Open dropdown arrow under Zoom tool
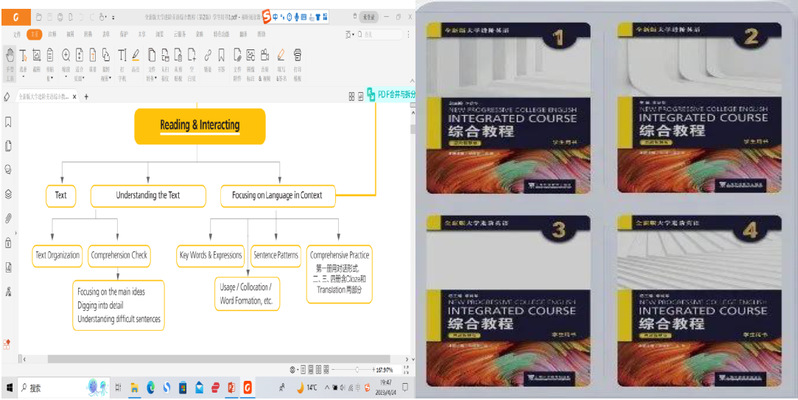Image resolution: width=798 pixels, height=400 pixels. (x=66, y=78)
